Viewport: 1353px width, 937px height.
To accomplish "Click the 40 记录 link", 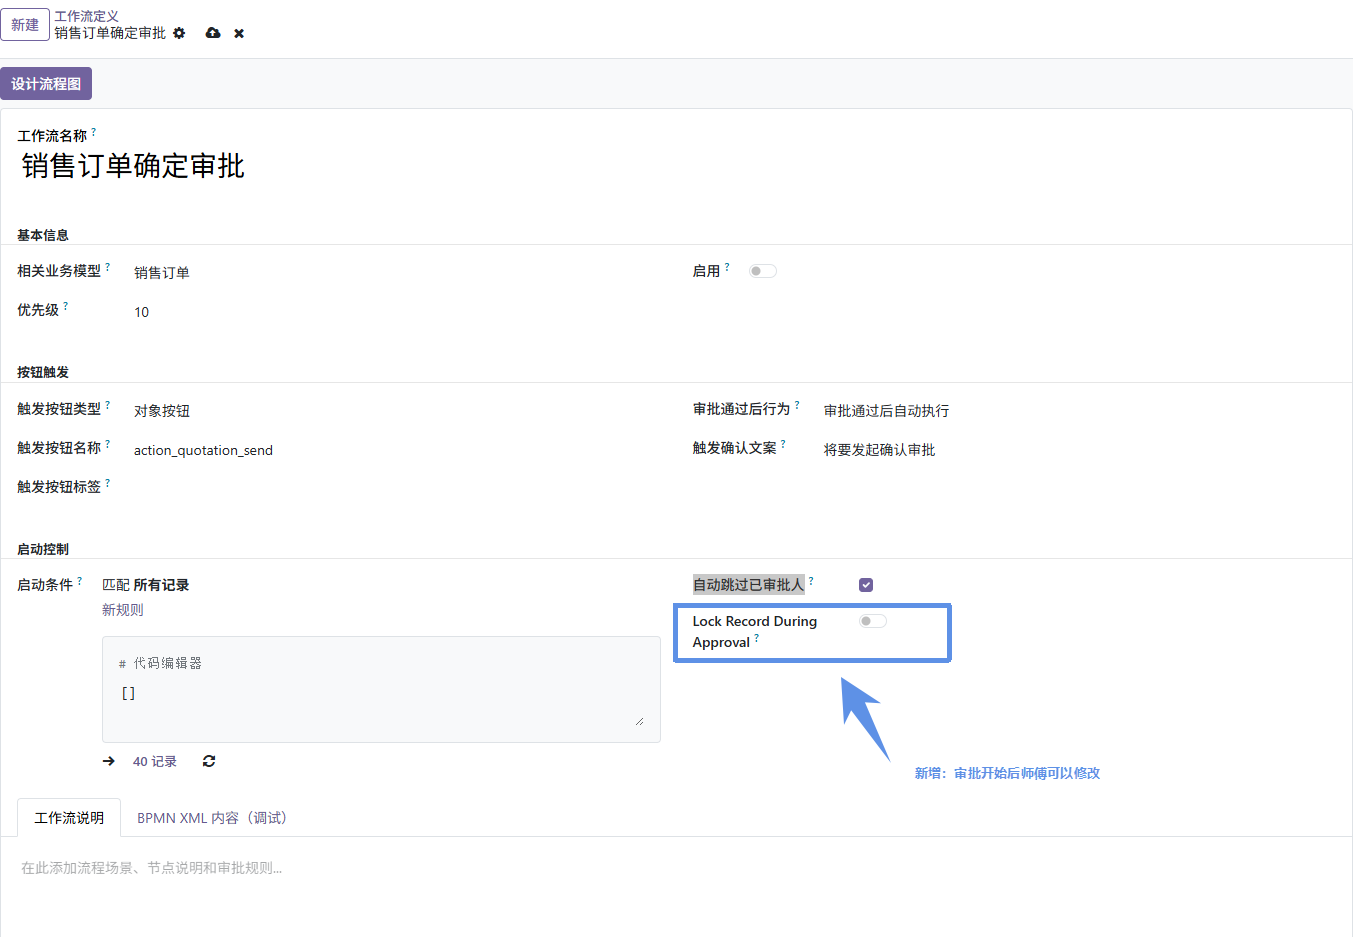I will tap(154, 761).
